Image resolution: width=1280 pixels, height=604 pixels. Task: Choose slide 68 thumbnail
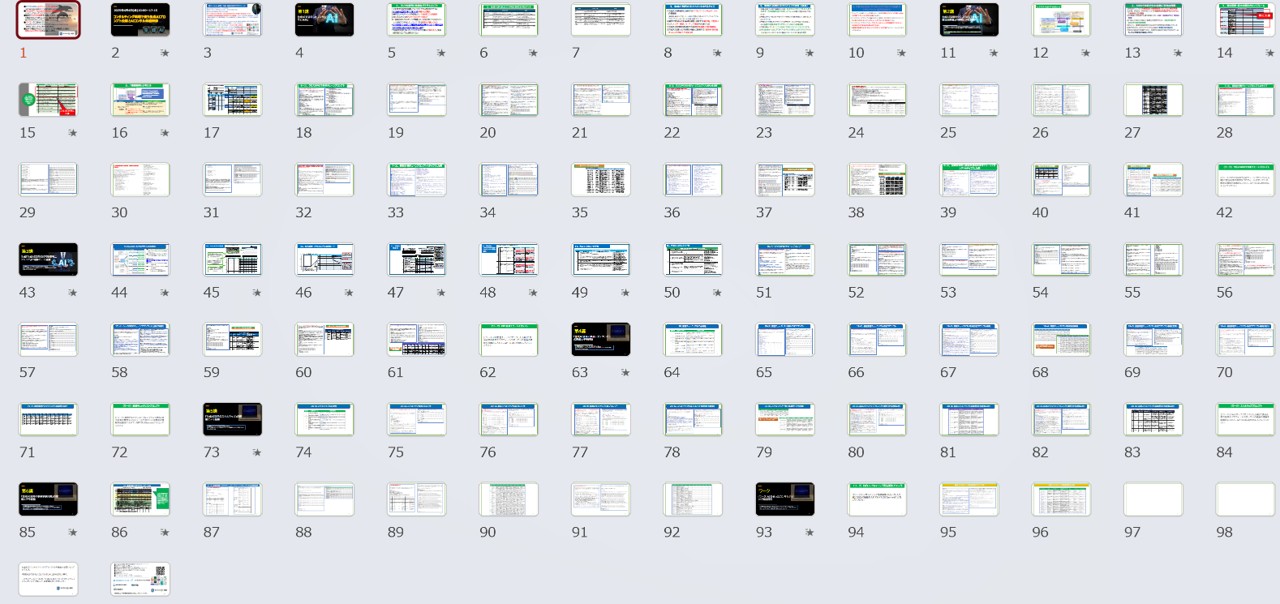click(x=1061, y=340)
